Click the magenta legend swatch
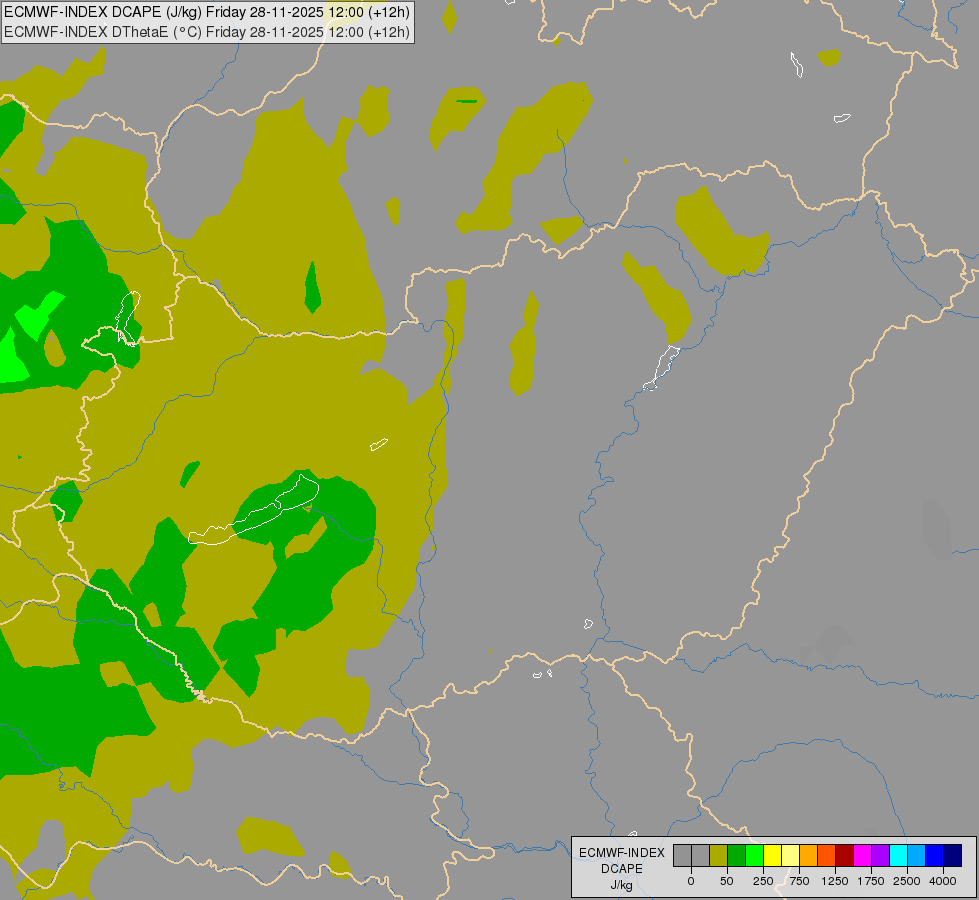Viewport: 979px width, 900px height. pyautogui.click(x=863, y=856)
